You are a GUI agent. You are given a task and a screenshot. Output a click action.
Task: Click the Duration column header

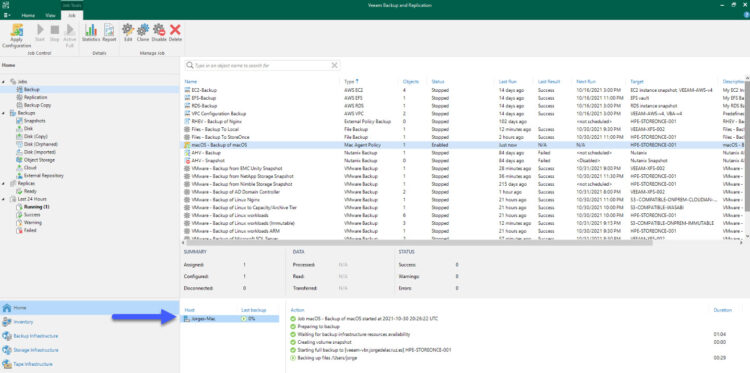coord(722,310)
